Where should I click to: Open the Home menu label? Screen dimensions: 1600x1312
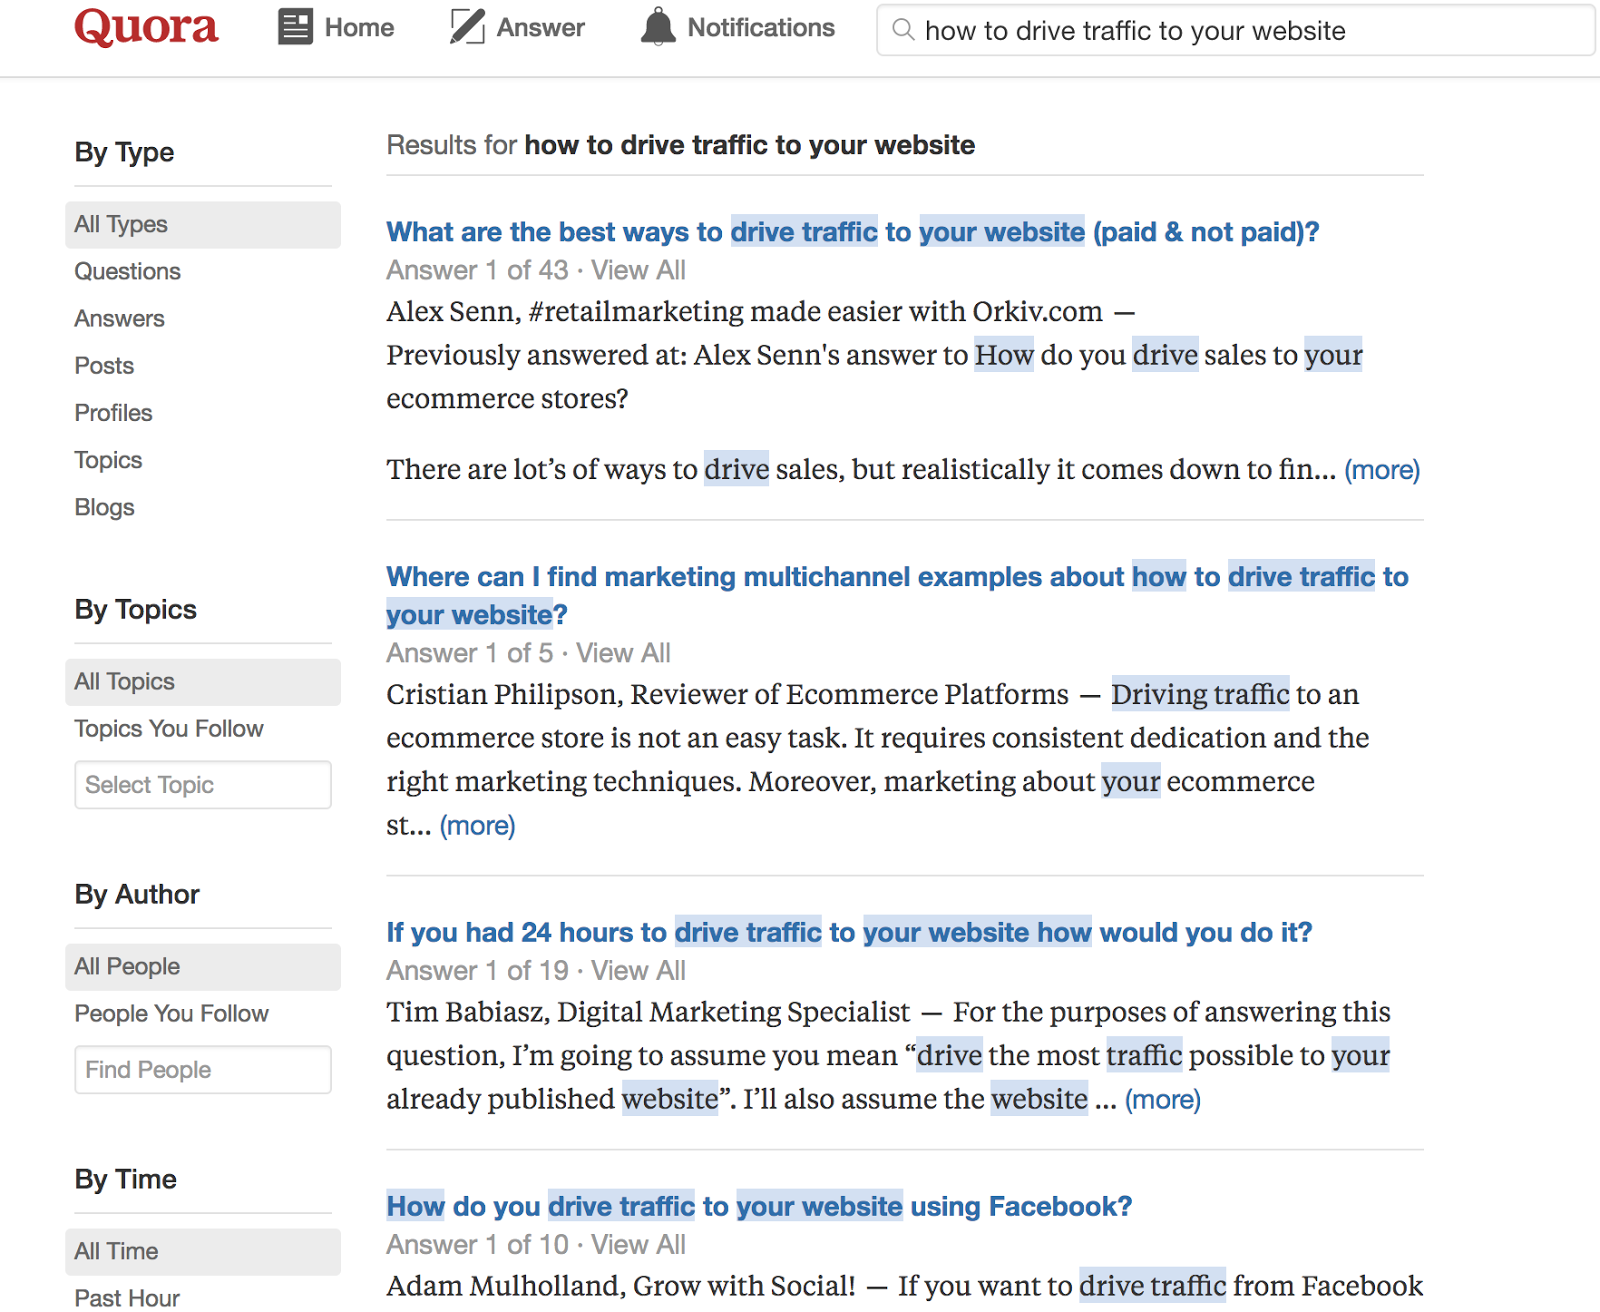(359, 28)
